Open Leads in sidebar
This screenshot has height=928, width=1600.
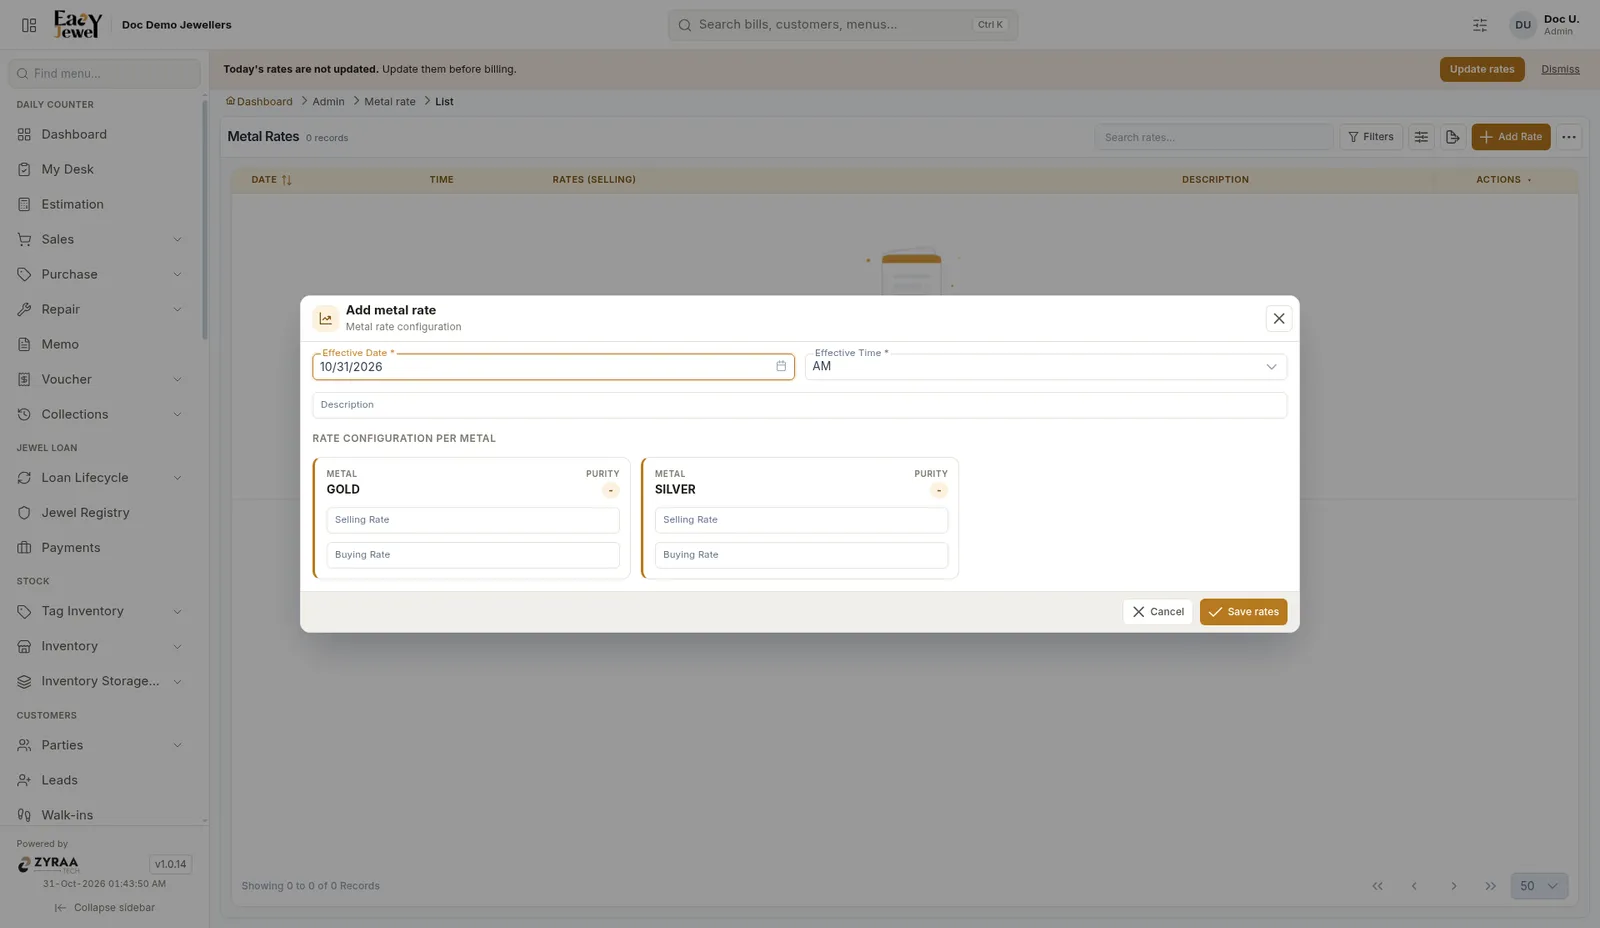(102, 780)
